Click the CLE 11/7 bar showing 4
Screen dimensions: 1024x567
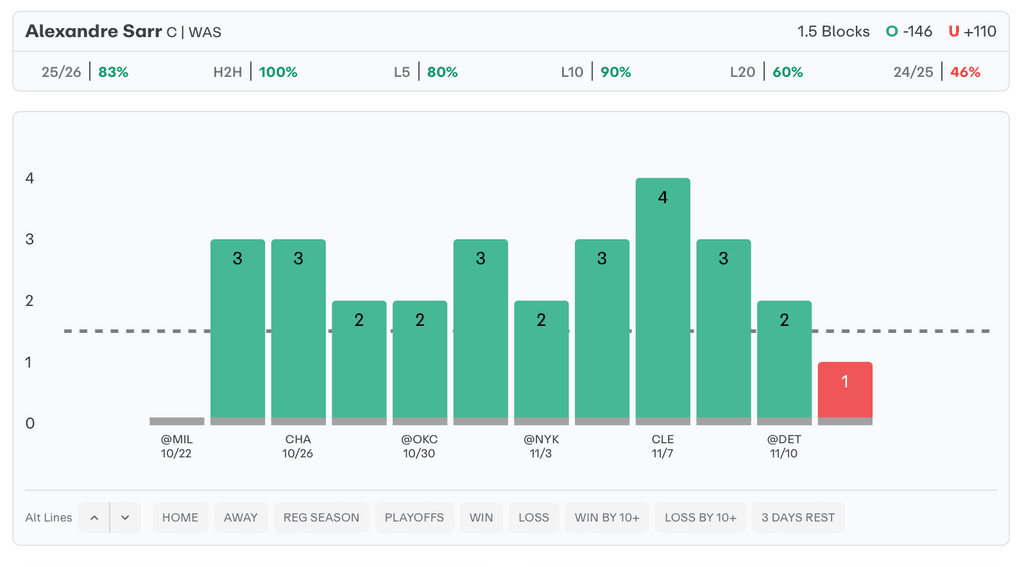click(x=663, y=298)
